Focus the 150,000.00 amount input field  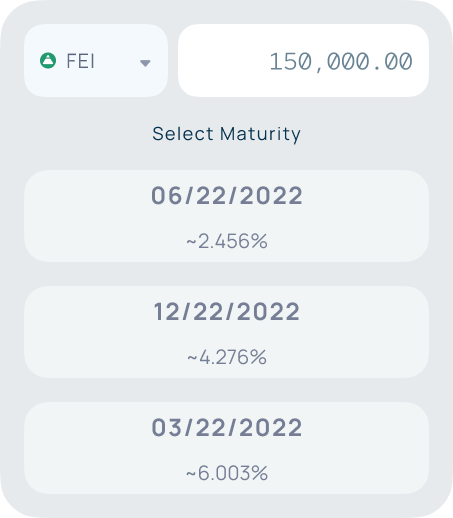303,61
